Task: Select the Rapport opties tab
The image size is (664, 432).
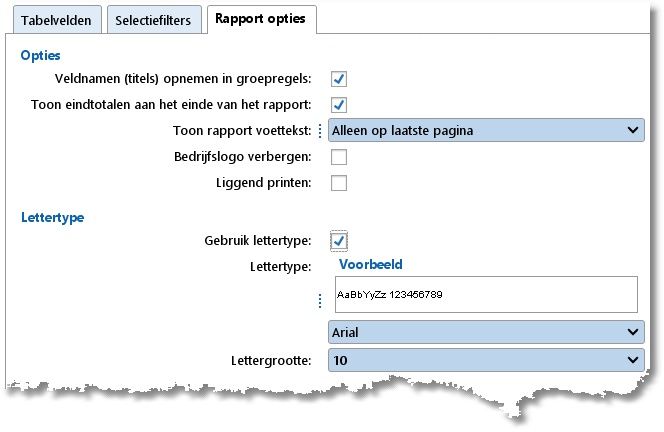Action: [260, 18]
